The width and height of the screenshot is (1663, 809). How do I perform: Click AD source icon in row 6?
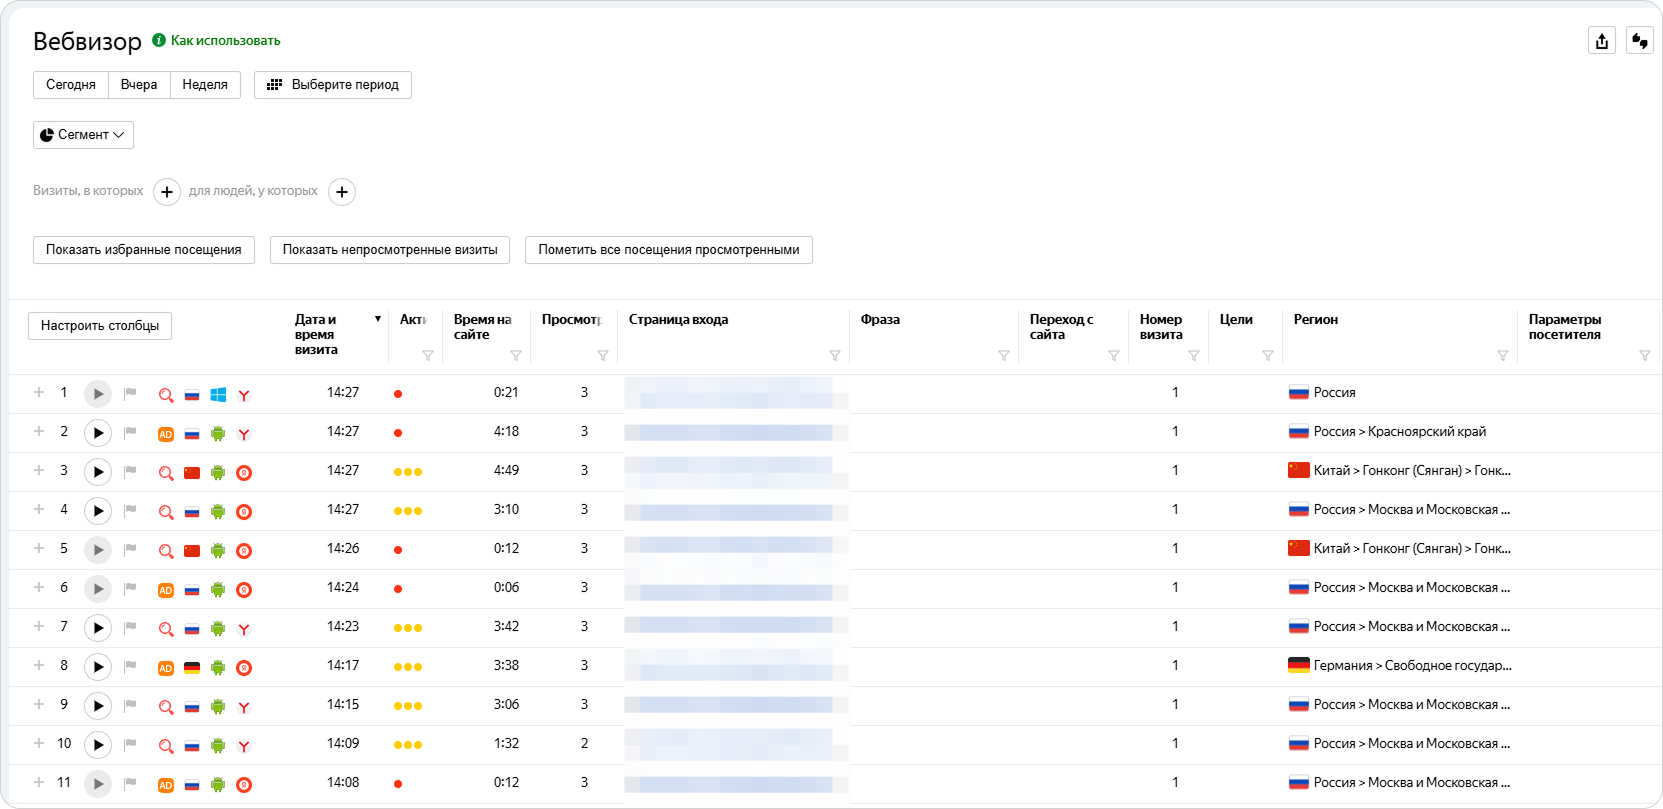pos(166,590)
